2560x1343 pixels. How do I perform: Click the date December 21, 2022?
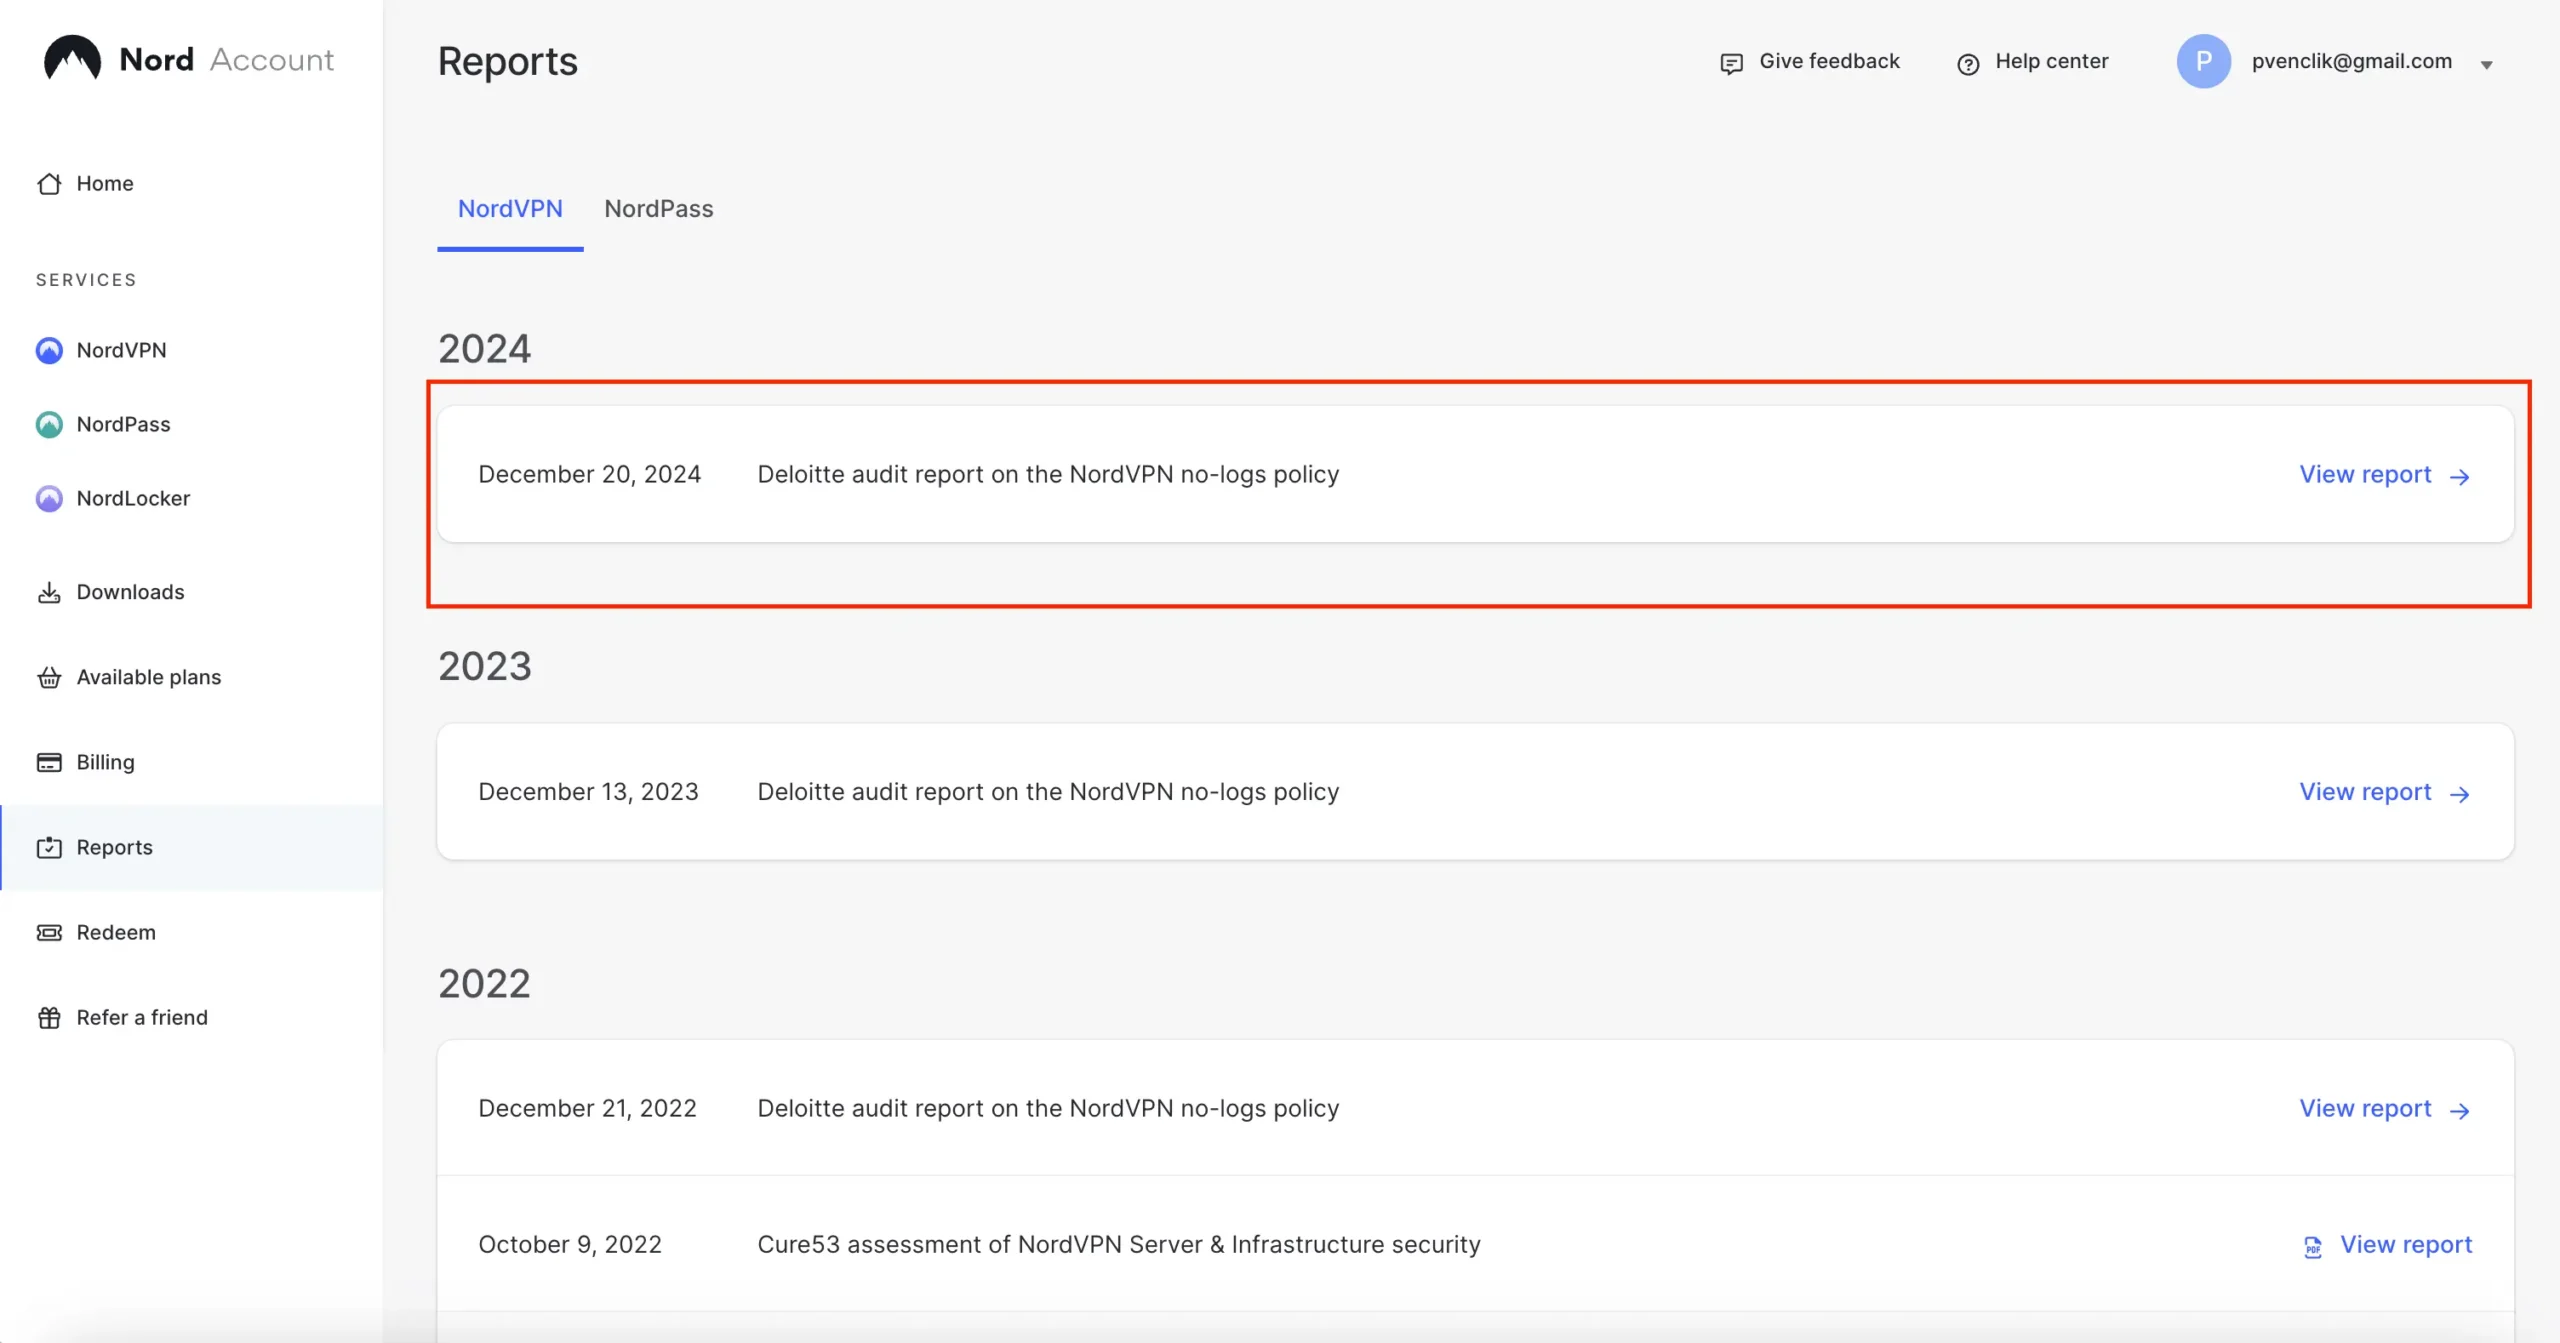pyautogui.click(x=587, y=1108)
